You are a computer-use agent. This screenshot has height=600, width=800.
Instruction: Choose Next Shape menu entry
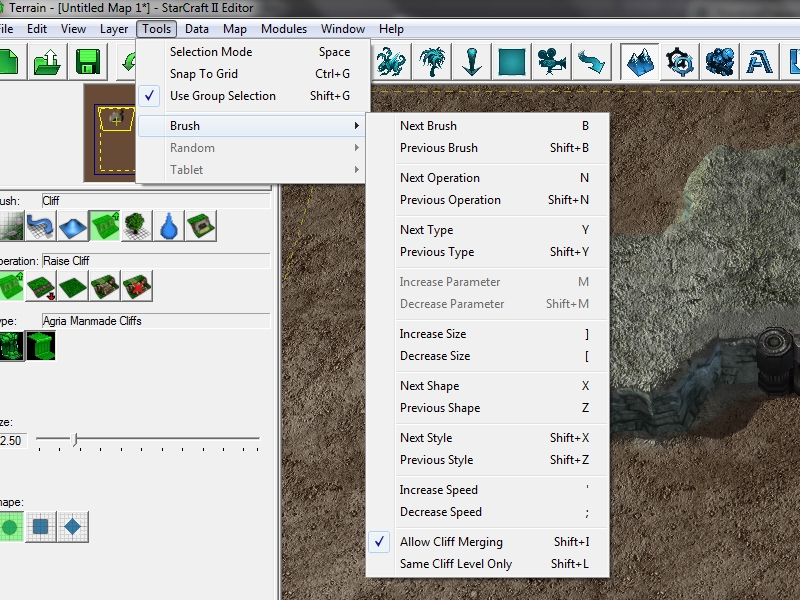pyautogui.click(x=488, y=386)
